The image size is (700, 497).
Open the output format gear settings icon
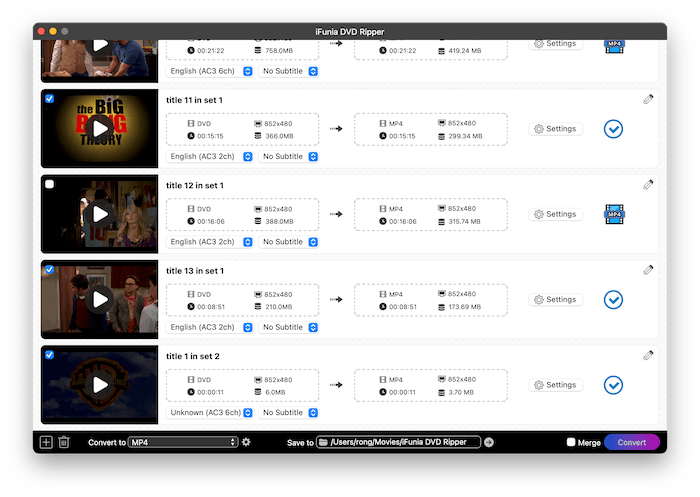coord(246,442)
